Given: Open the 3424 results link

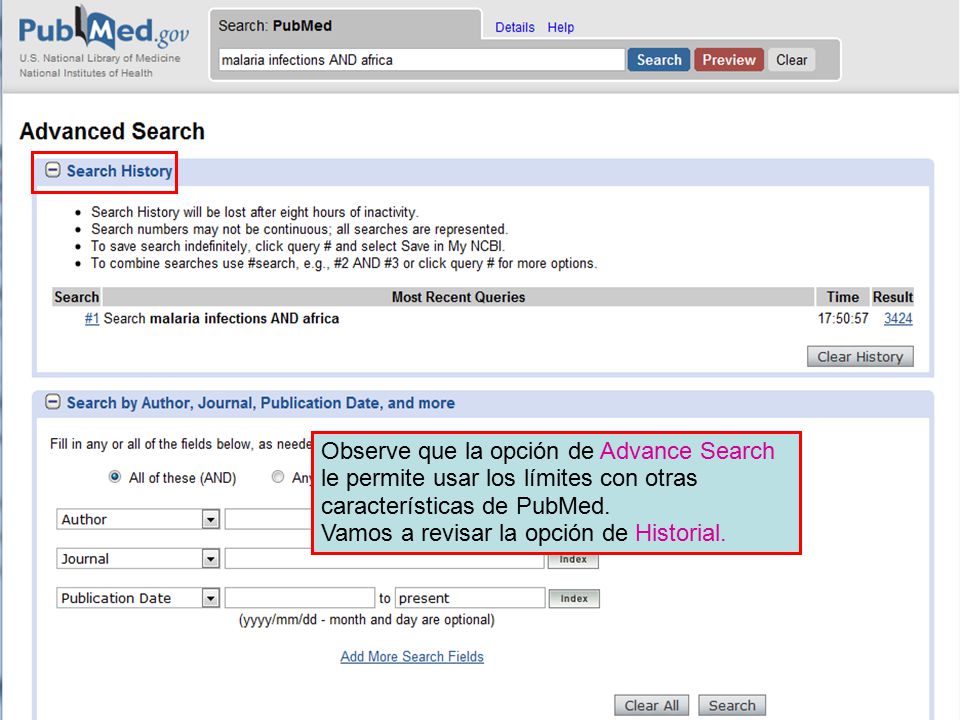Looking at the screenshot, I should point(898,318).
